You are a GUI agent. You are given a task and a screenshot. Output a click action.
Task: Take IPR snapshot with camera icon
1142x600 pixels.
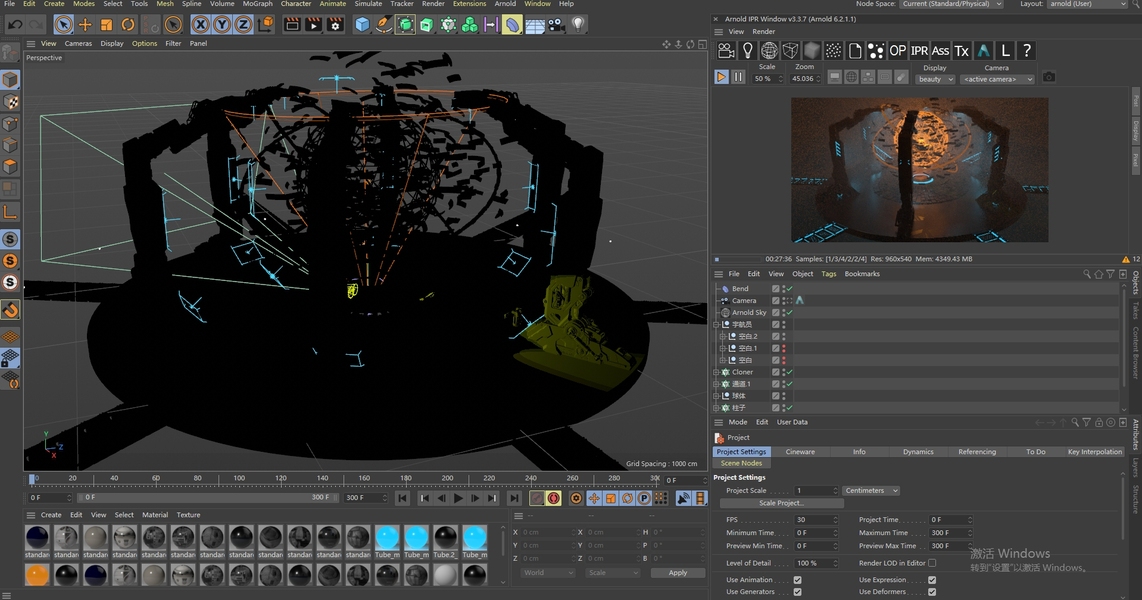point(1049,76)
